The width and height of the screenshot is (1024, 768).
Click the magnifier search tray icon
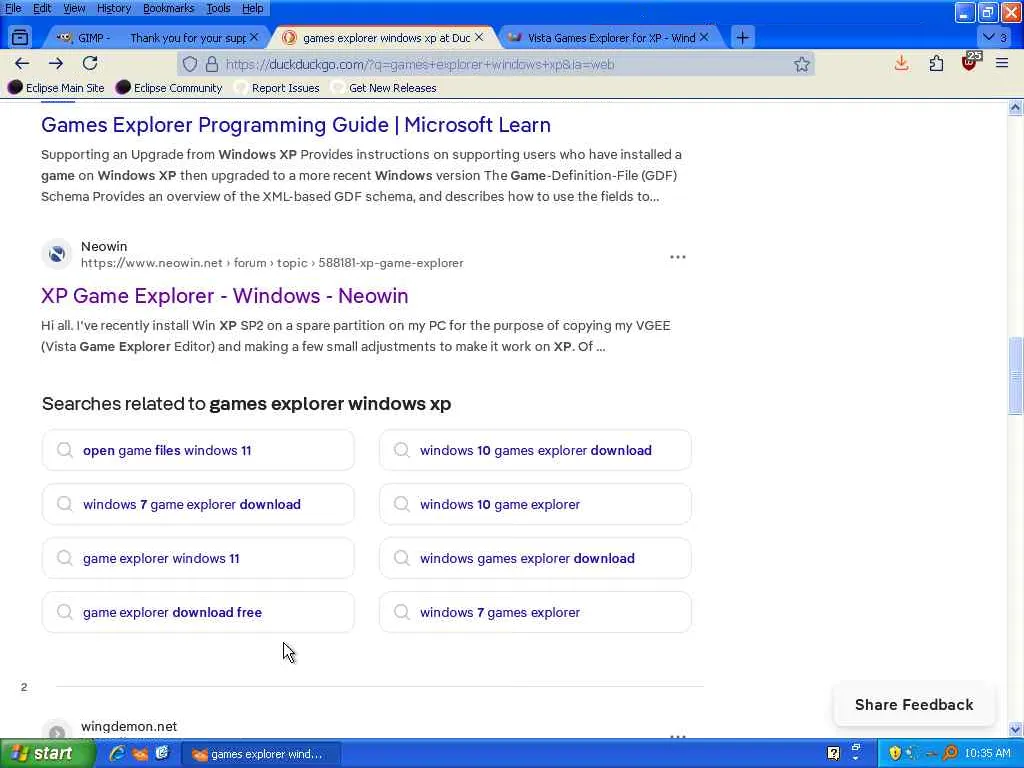pos(950,754)
